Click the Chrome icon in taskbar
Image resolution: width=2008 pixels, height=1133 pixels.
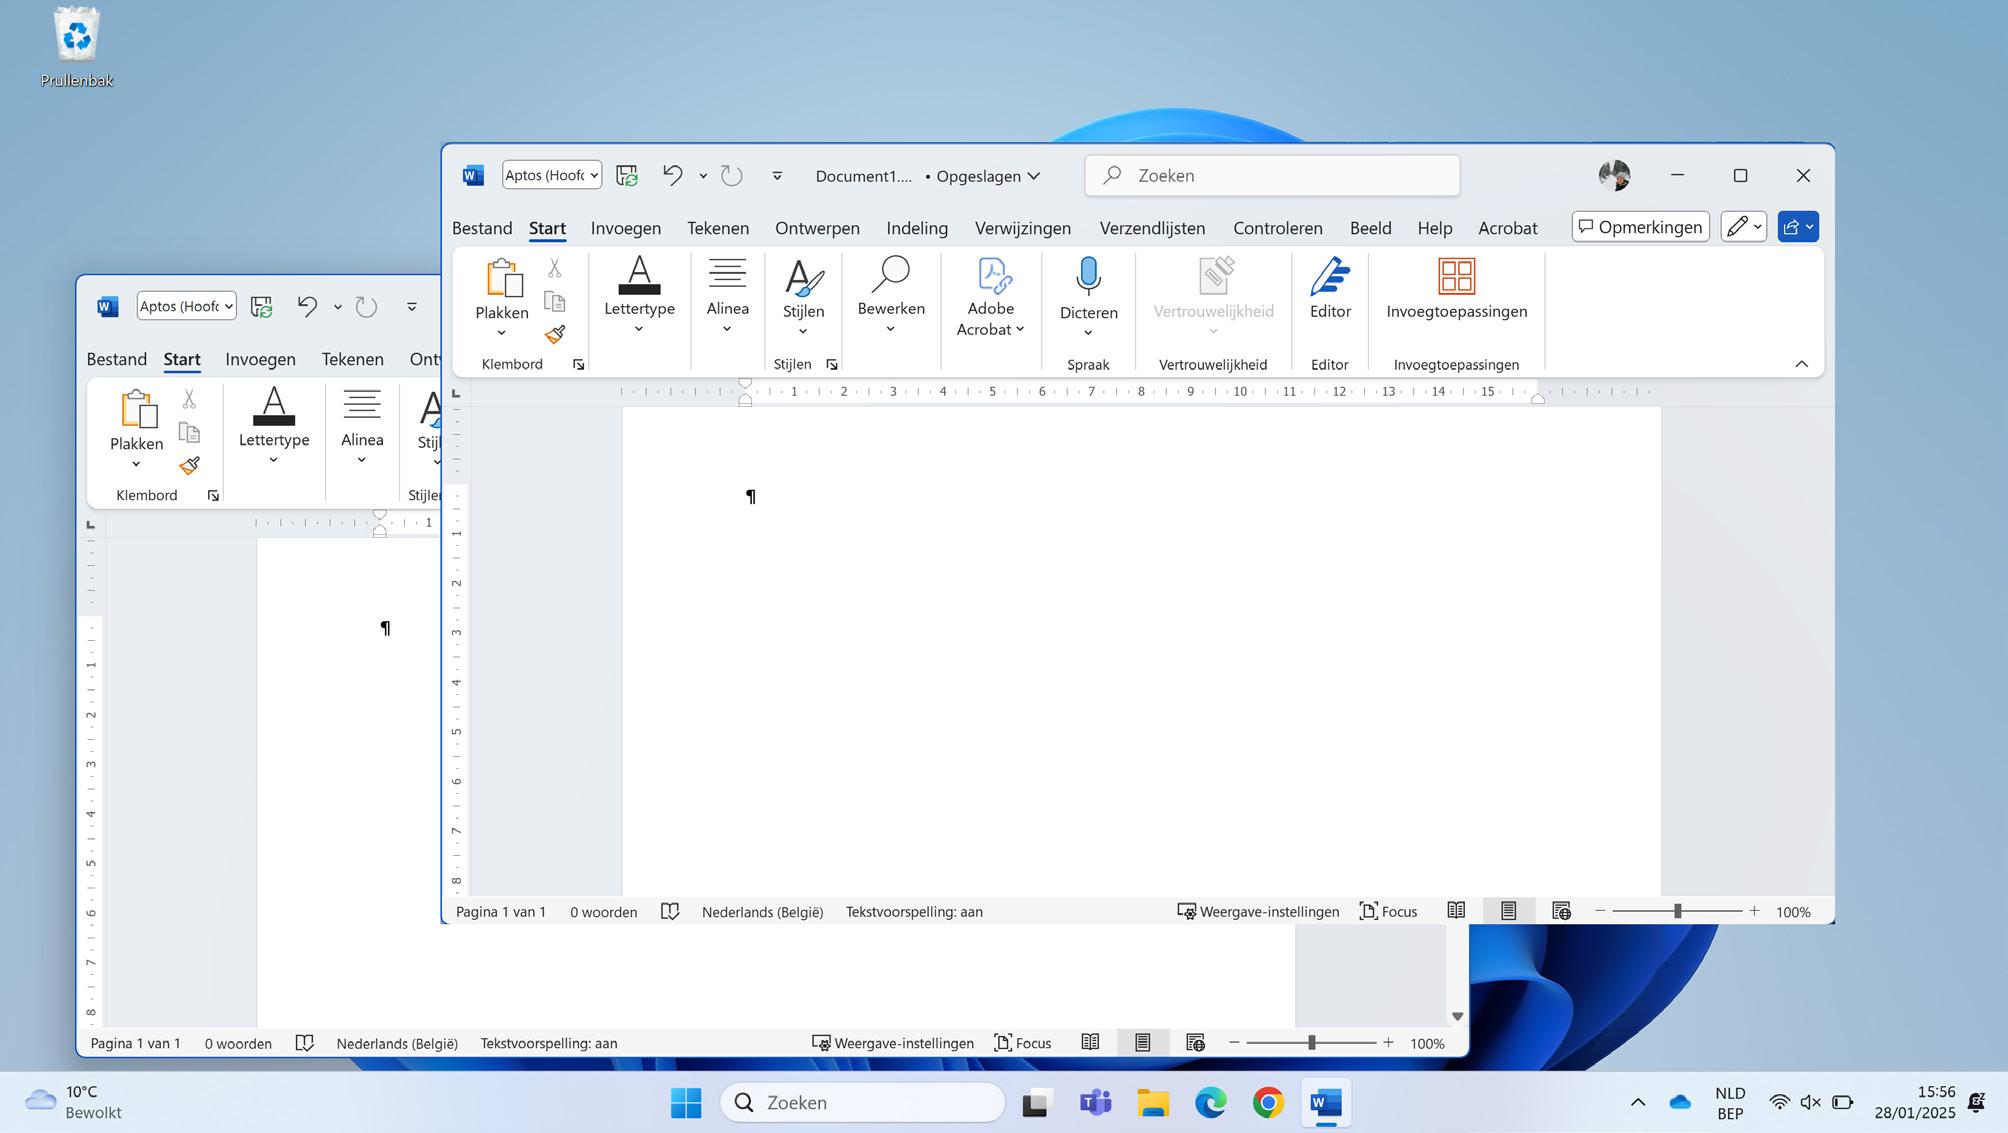click(1268, 1102)
